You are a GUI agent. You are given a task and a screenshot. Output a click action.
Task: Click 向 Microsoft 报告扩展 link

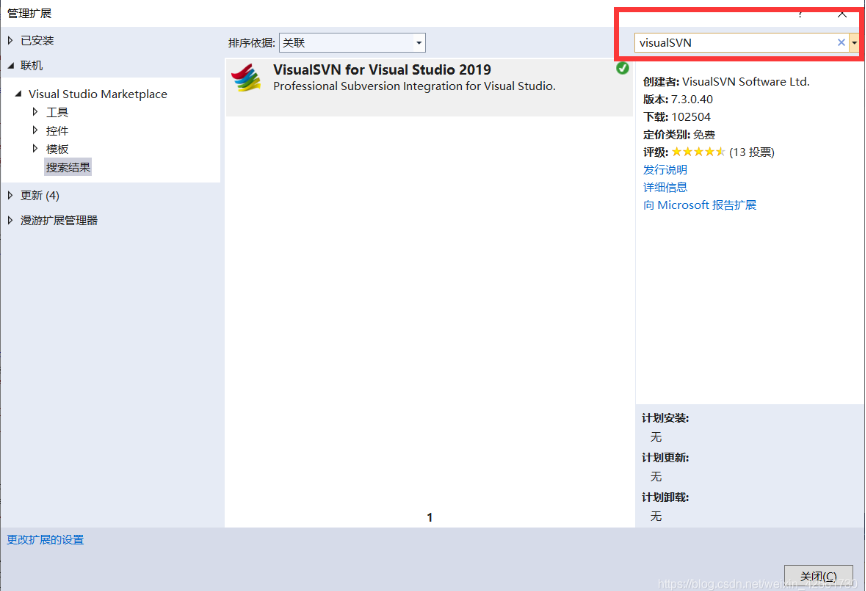699,205
